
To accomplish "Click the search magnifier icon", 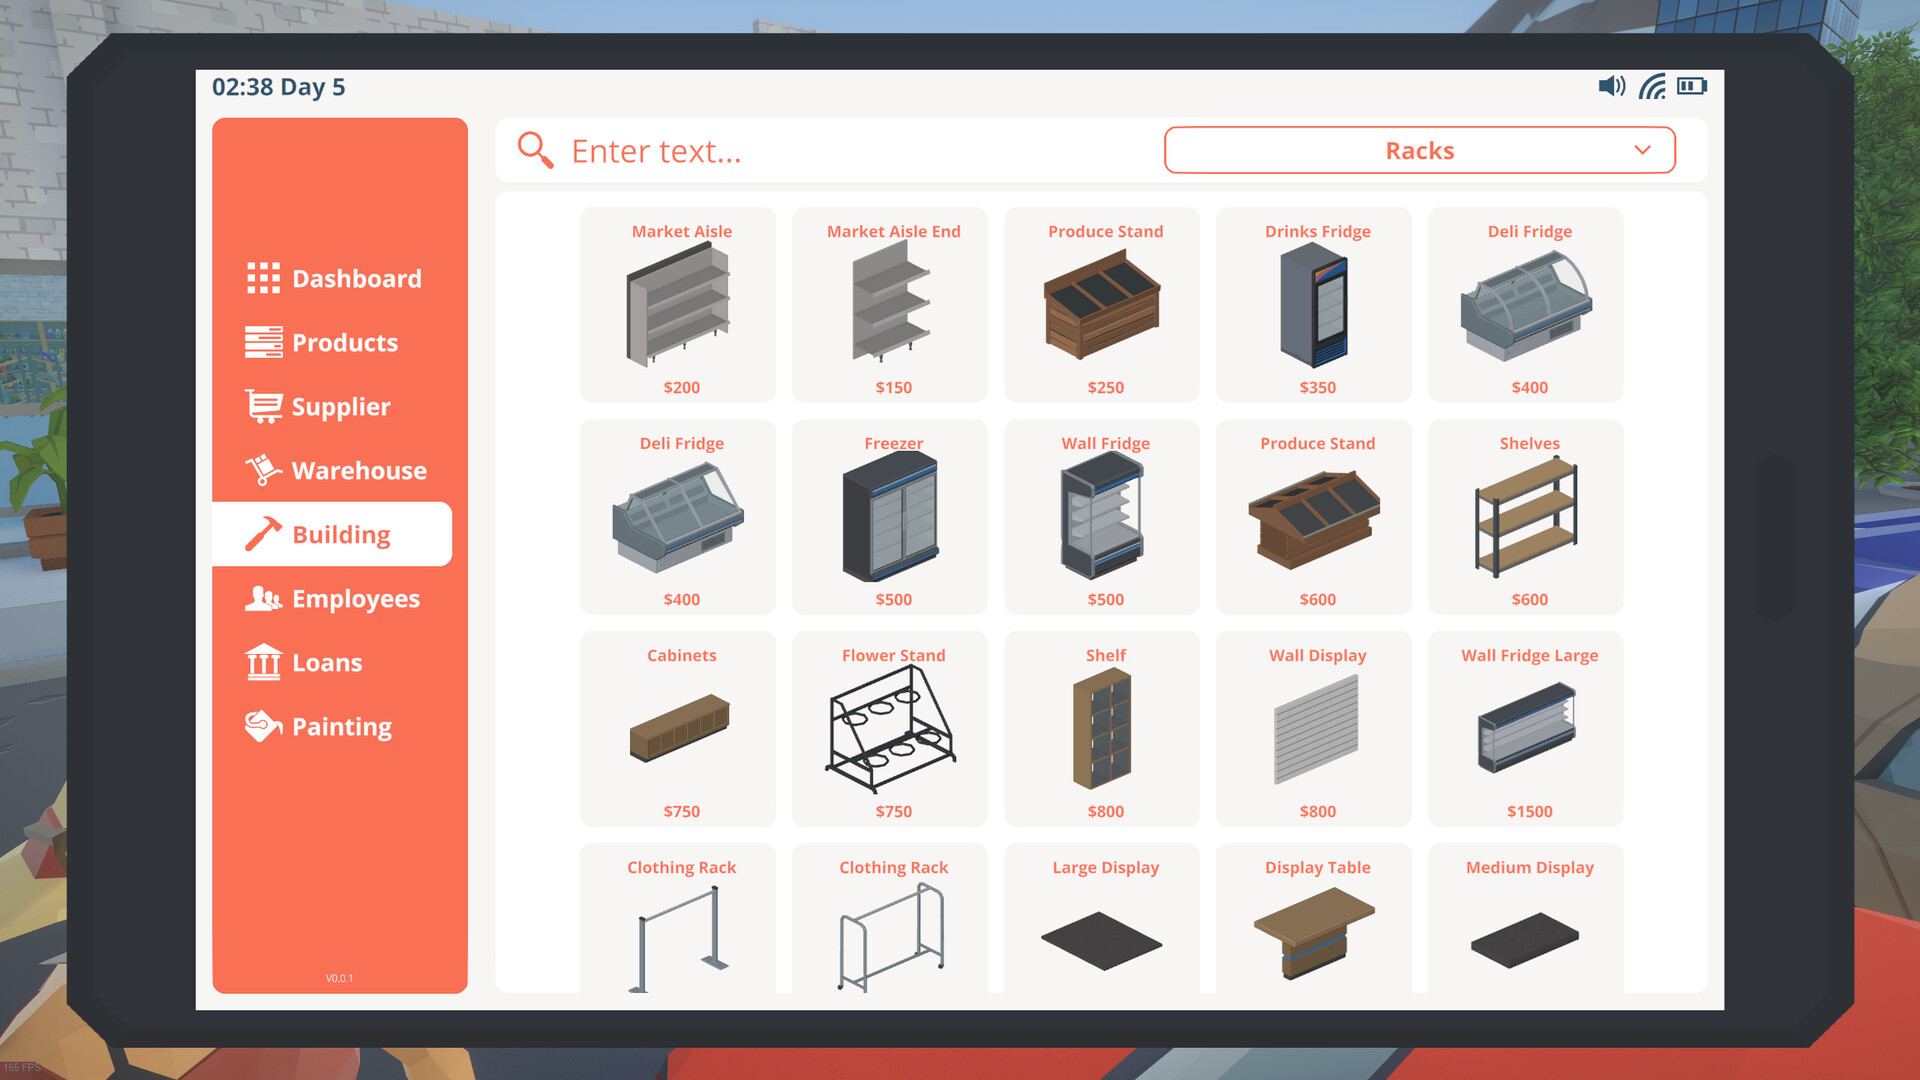I will (535, 150).
